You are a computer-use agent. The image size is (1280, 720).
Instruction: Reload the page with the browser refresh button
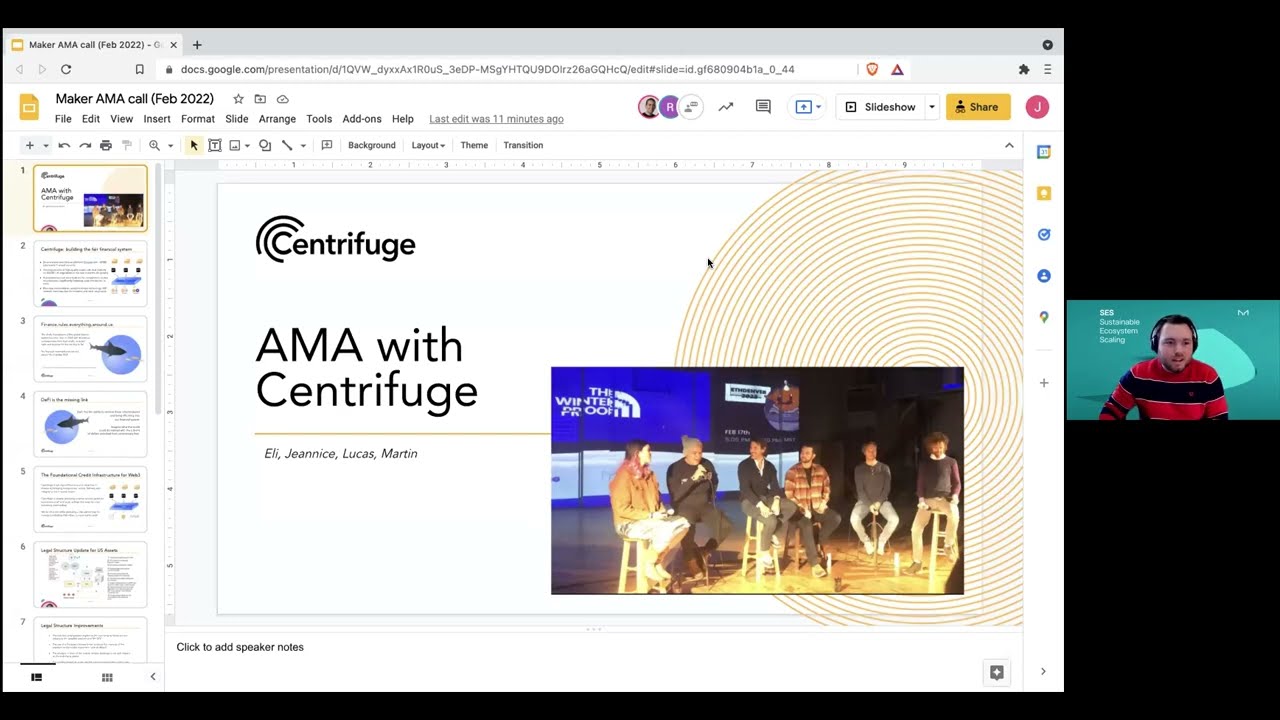pyautogui.click(x=66, y=69)
